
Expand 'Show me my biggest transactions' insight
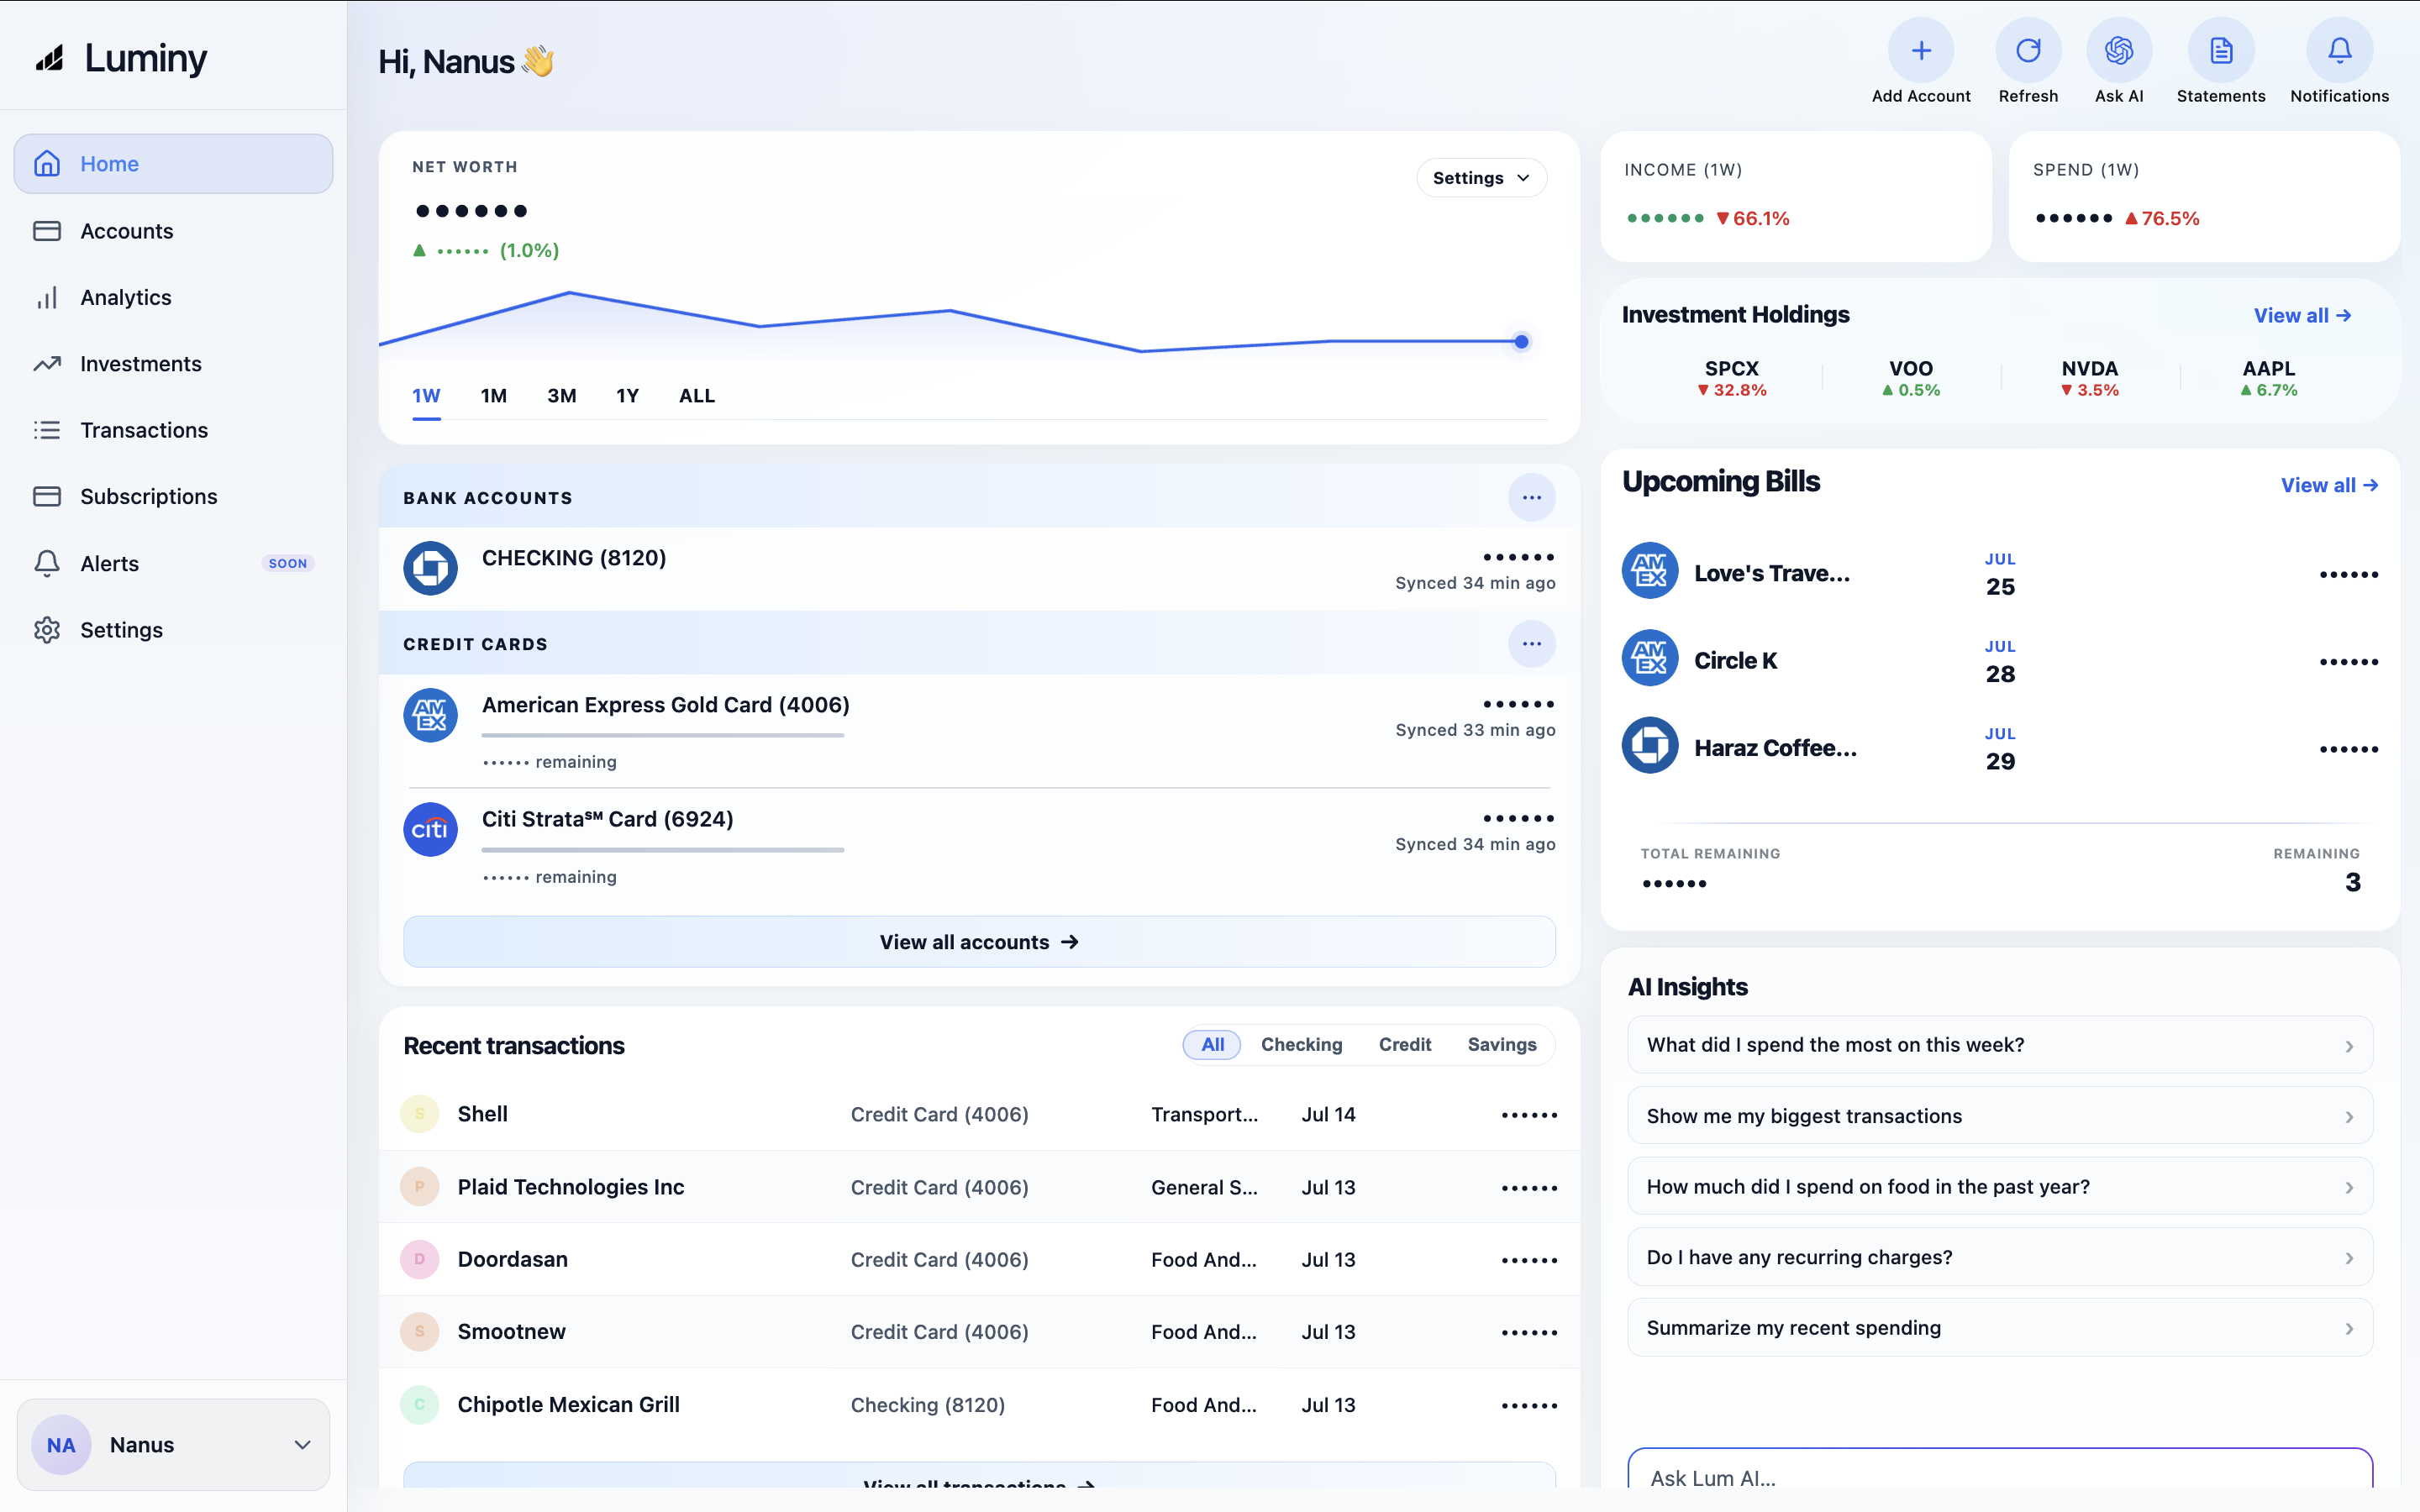tap(2000, 1116)
